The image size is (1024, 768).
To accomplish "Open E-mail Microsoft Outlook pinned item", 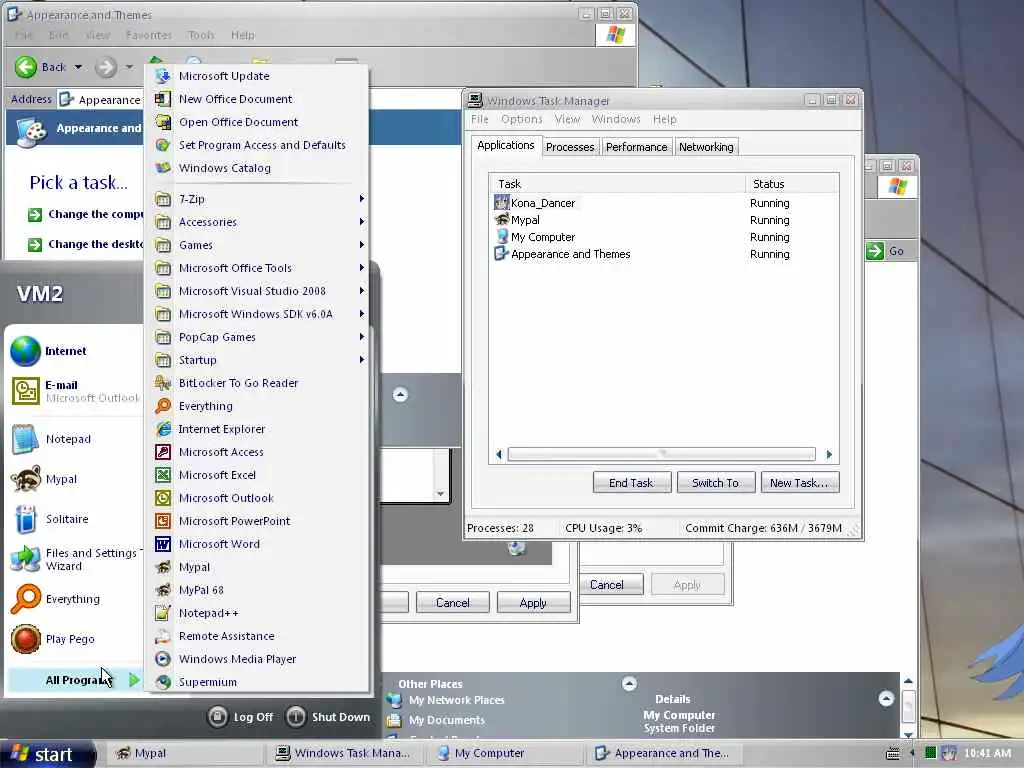I will (x=75, y=391).
